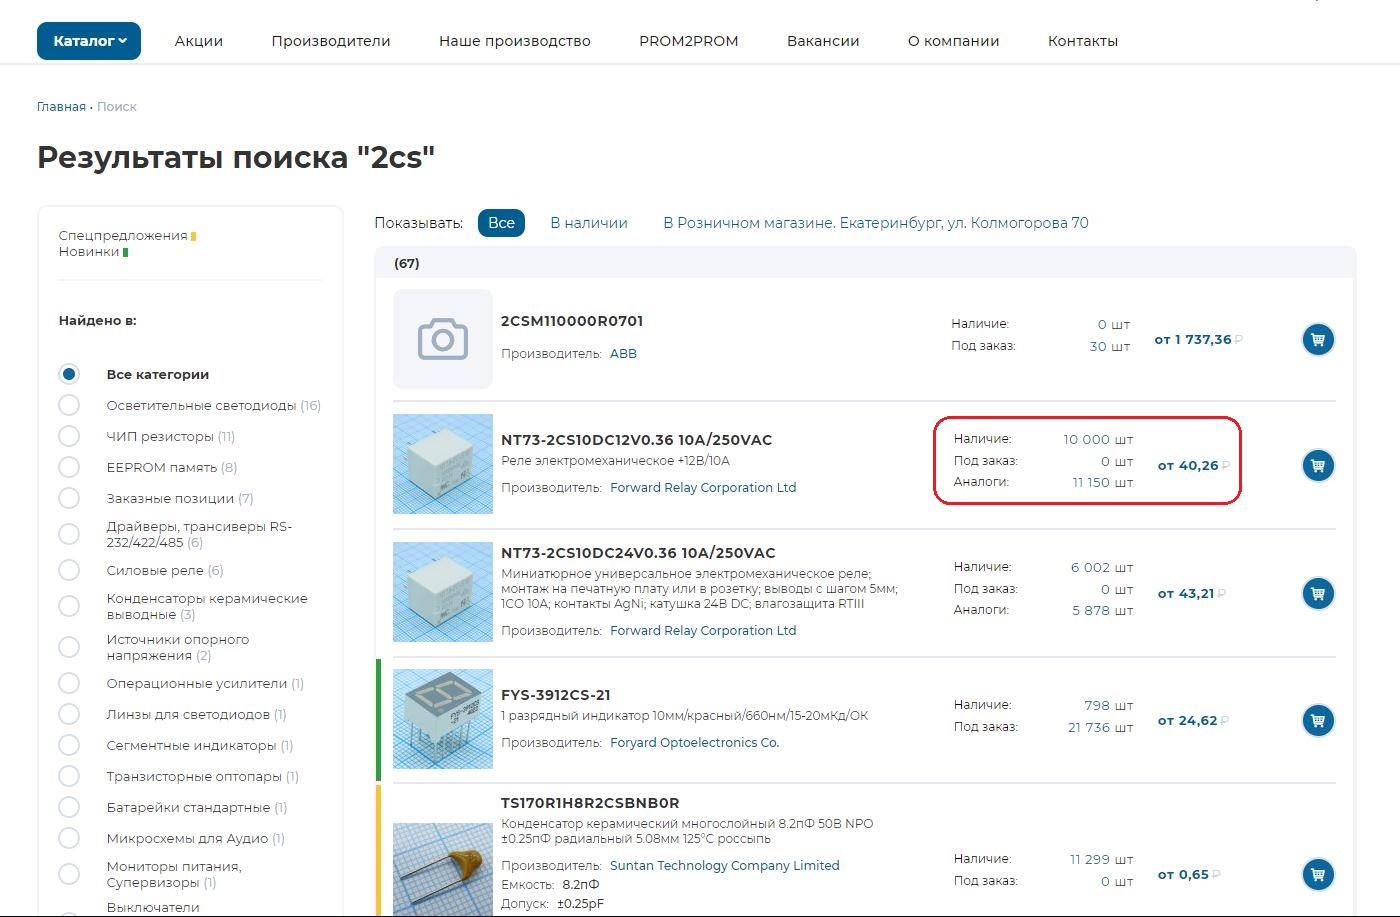Expand the Каталог dropdown menu
The height and width of the screenshot is (917, 1400).
click(x=89, y=41)
